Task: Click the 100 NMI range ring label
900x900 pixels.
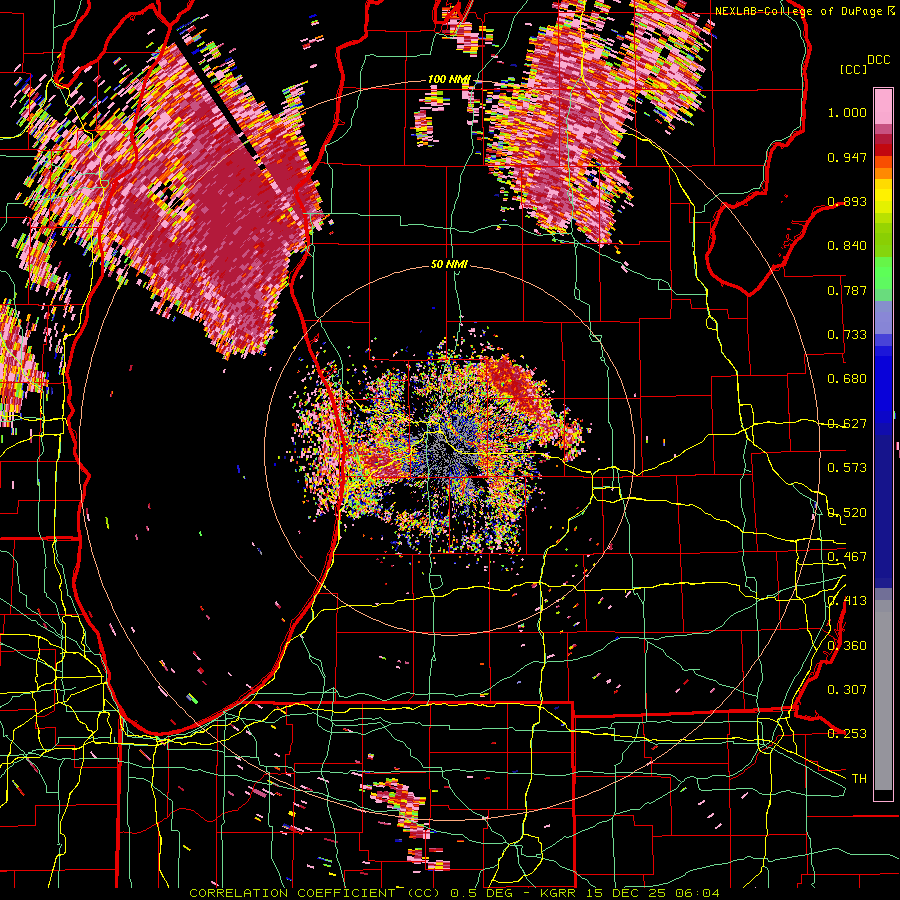Action: click(x=449, y=79)
